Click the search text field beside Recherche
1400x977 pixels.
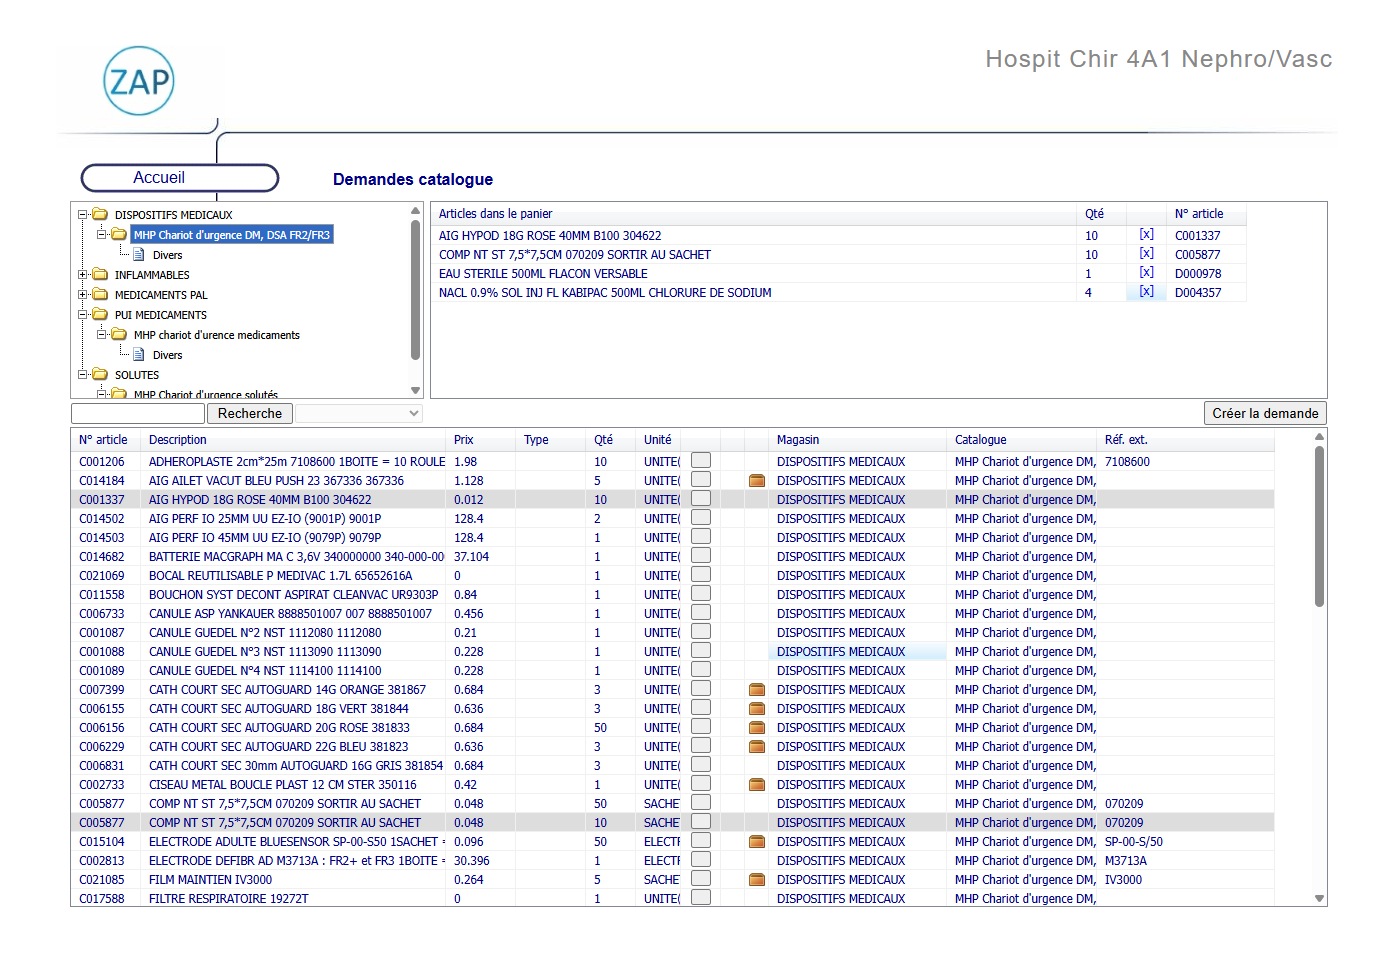coord(138,414)
